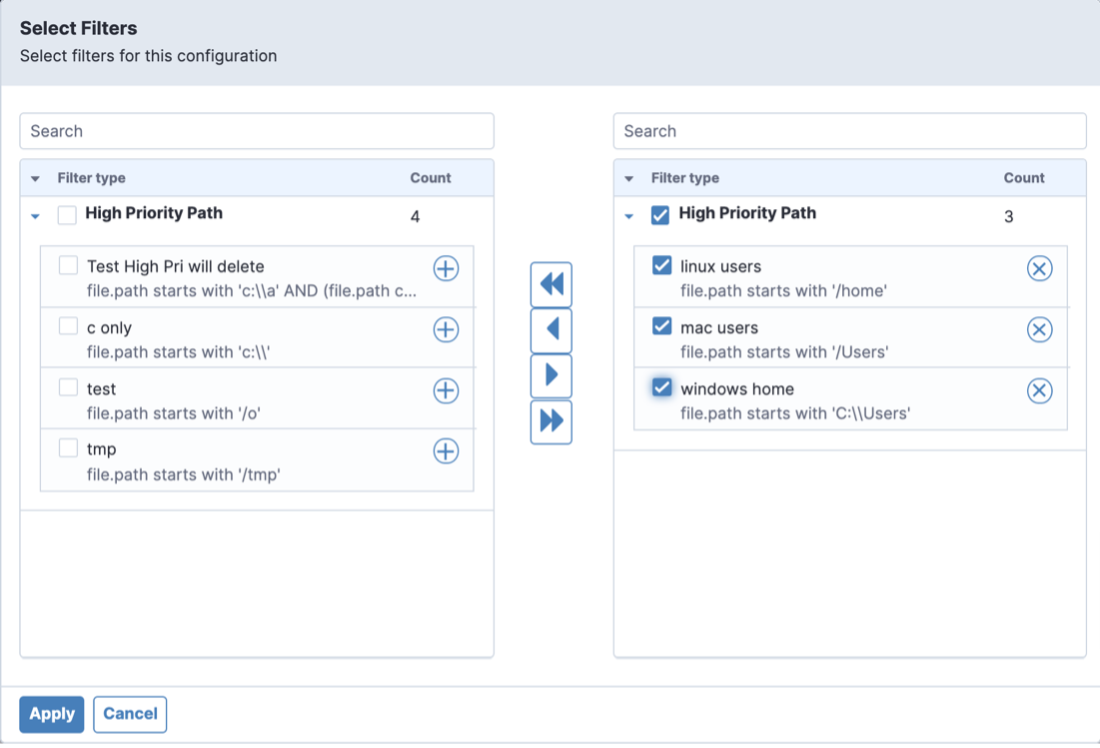This screenshot has height=748, width=1100.
Task: Cancel the filter selection
Action: pyautogui.click(x=130, y=714)
